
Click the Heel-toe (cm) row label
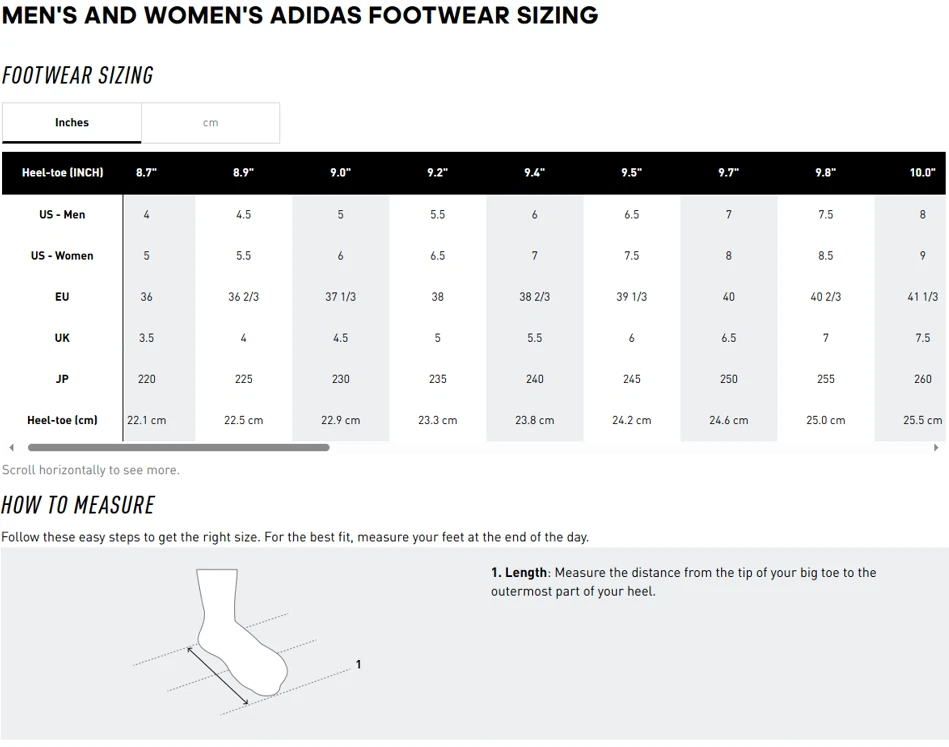click(62, 420)
